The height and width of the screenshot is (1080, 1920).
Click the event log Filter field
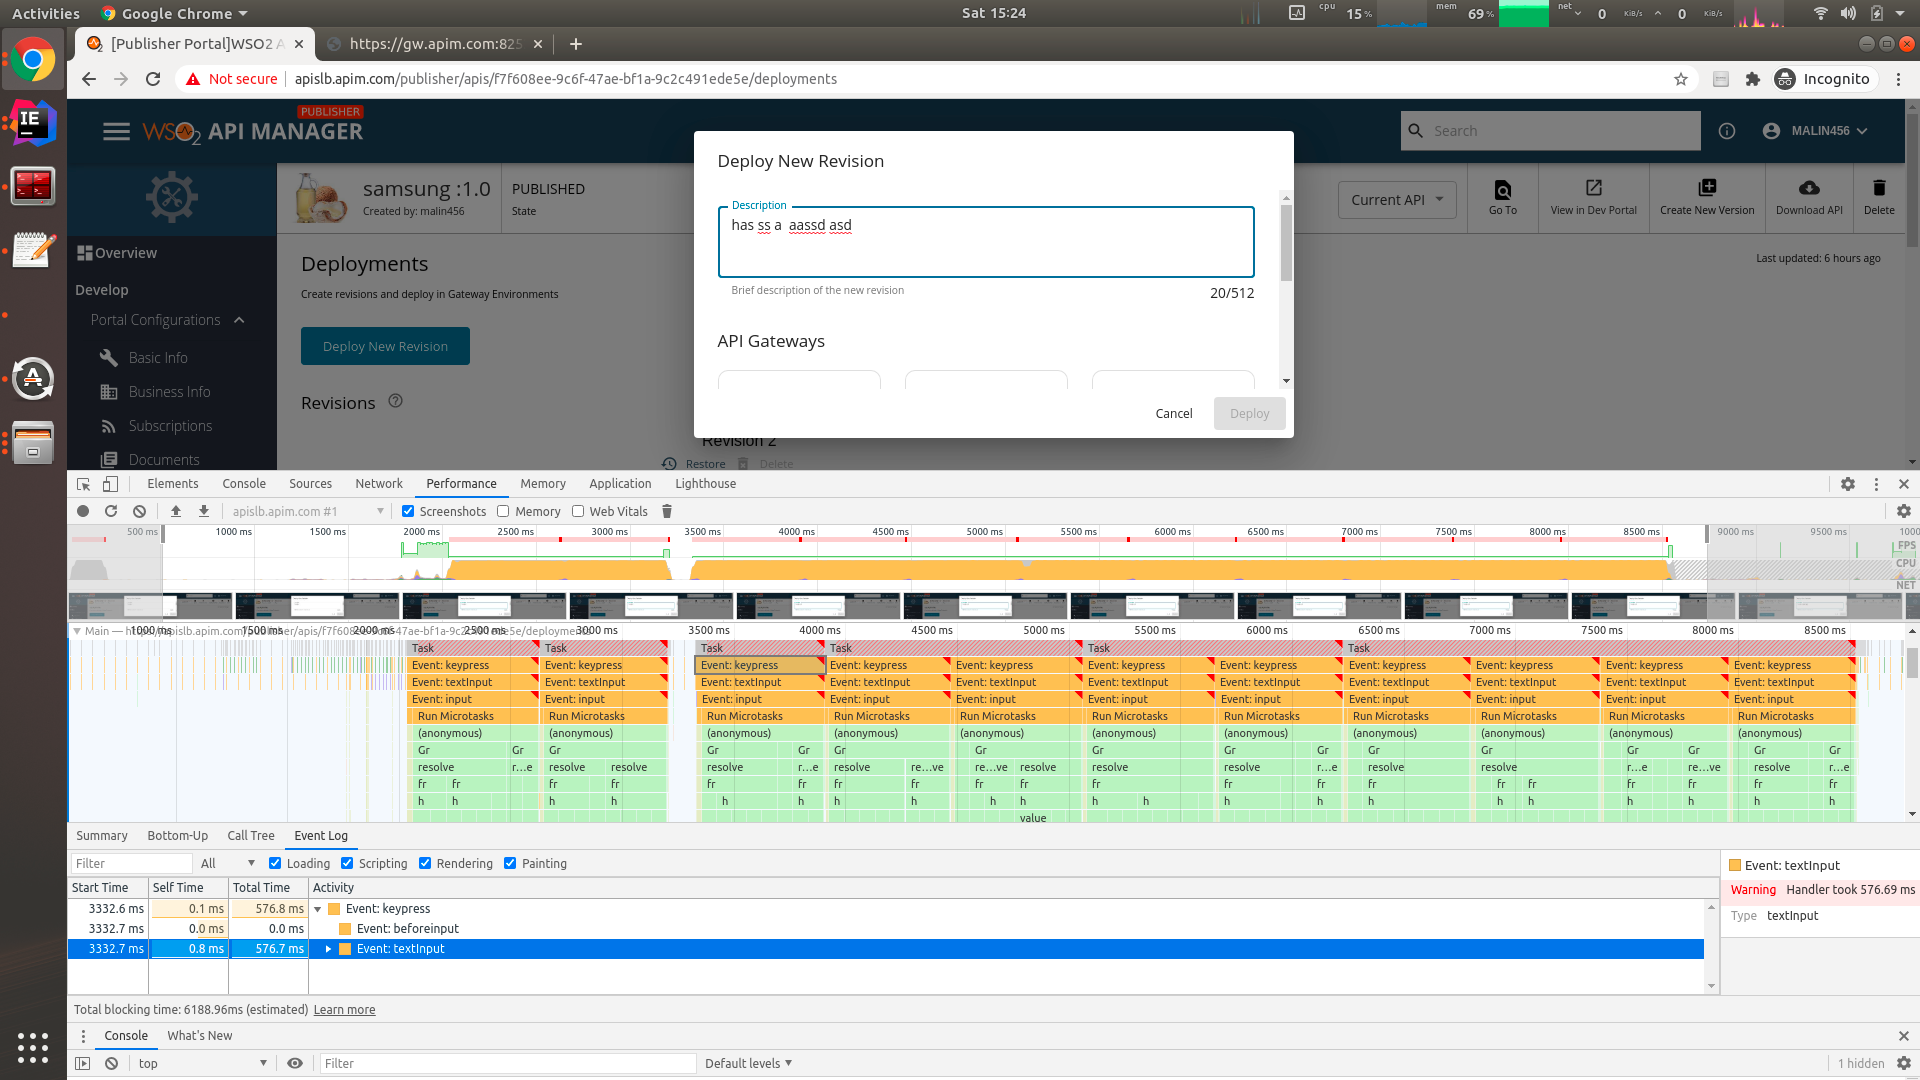pyautogui.click(x=131, y=863)
